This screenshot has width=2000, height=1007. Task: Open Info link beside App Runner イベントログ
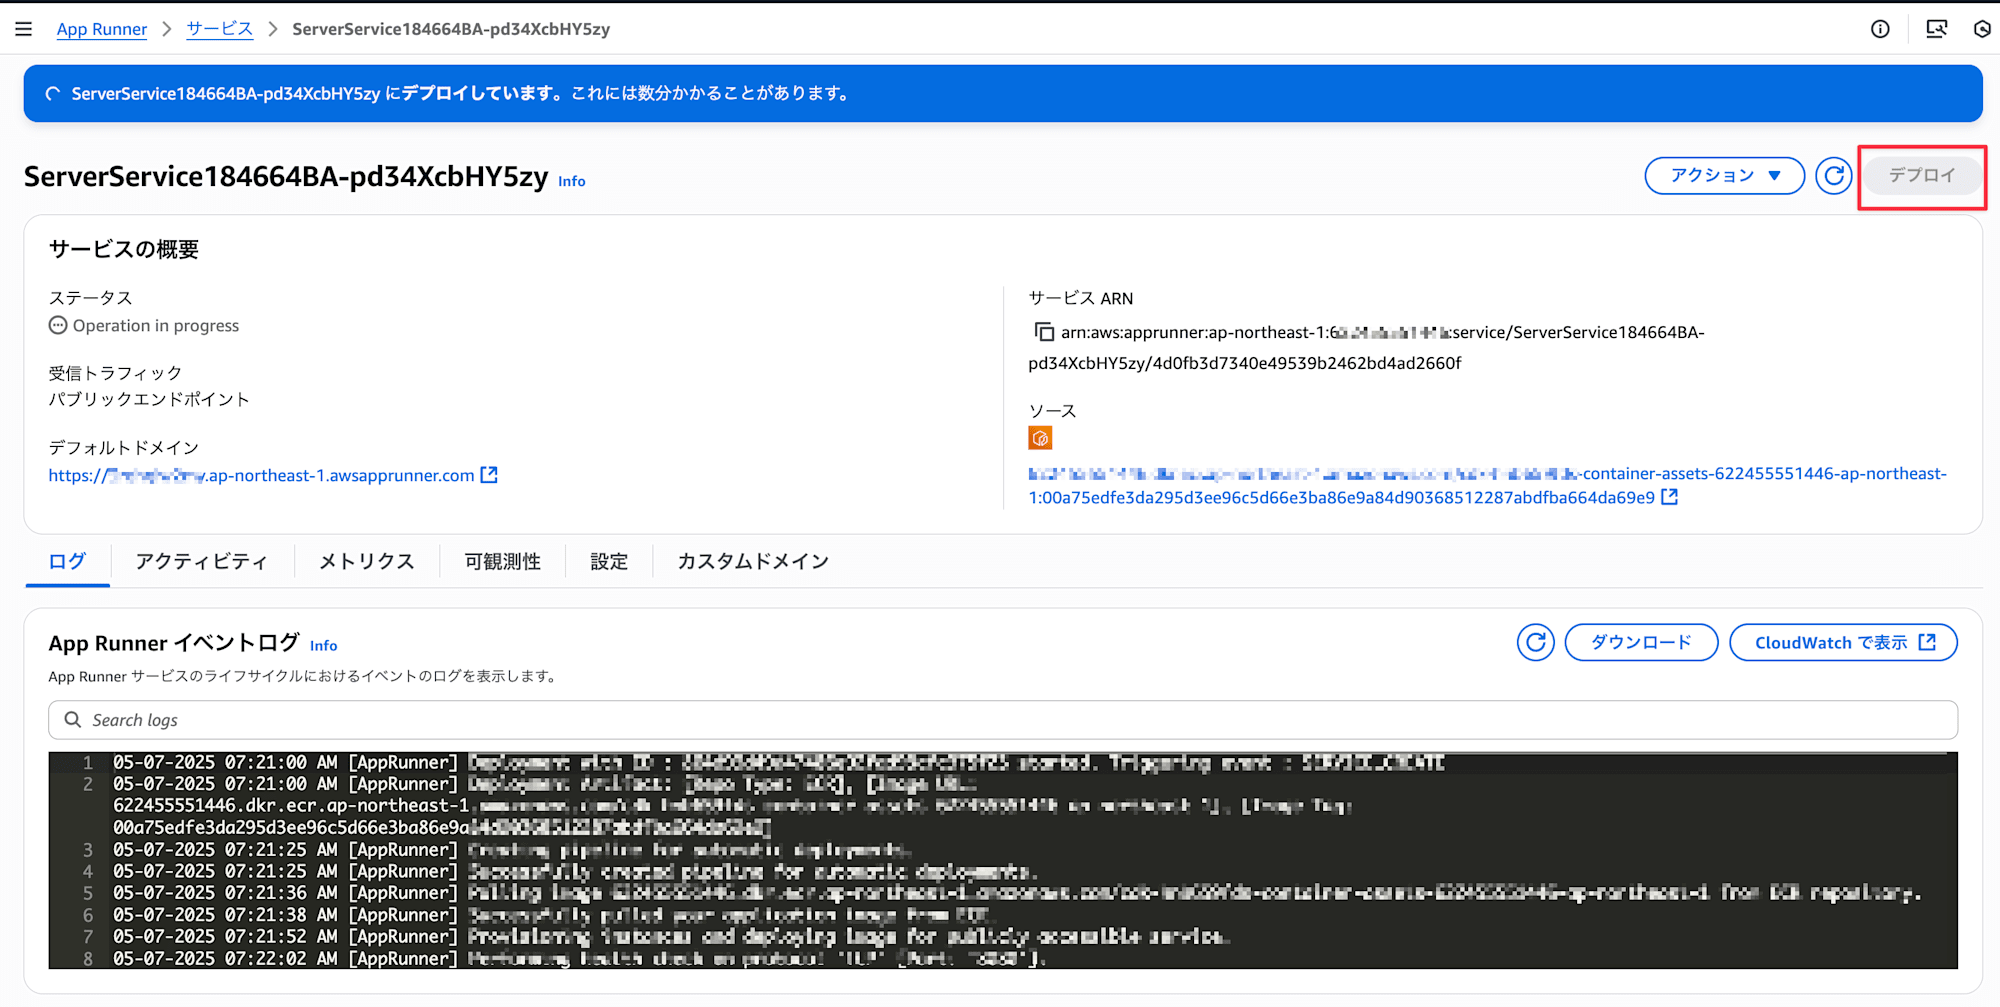[x=323, y=645]
